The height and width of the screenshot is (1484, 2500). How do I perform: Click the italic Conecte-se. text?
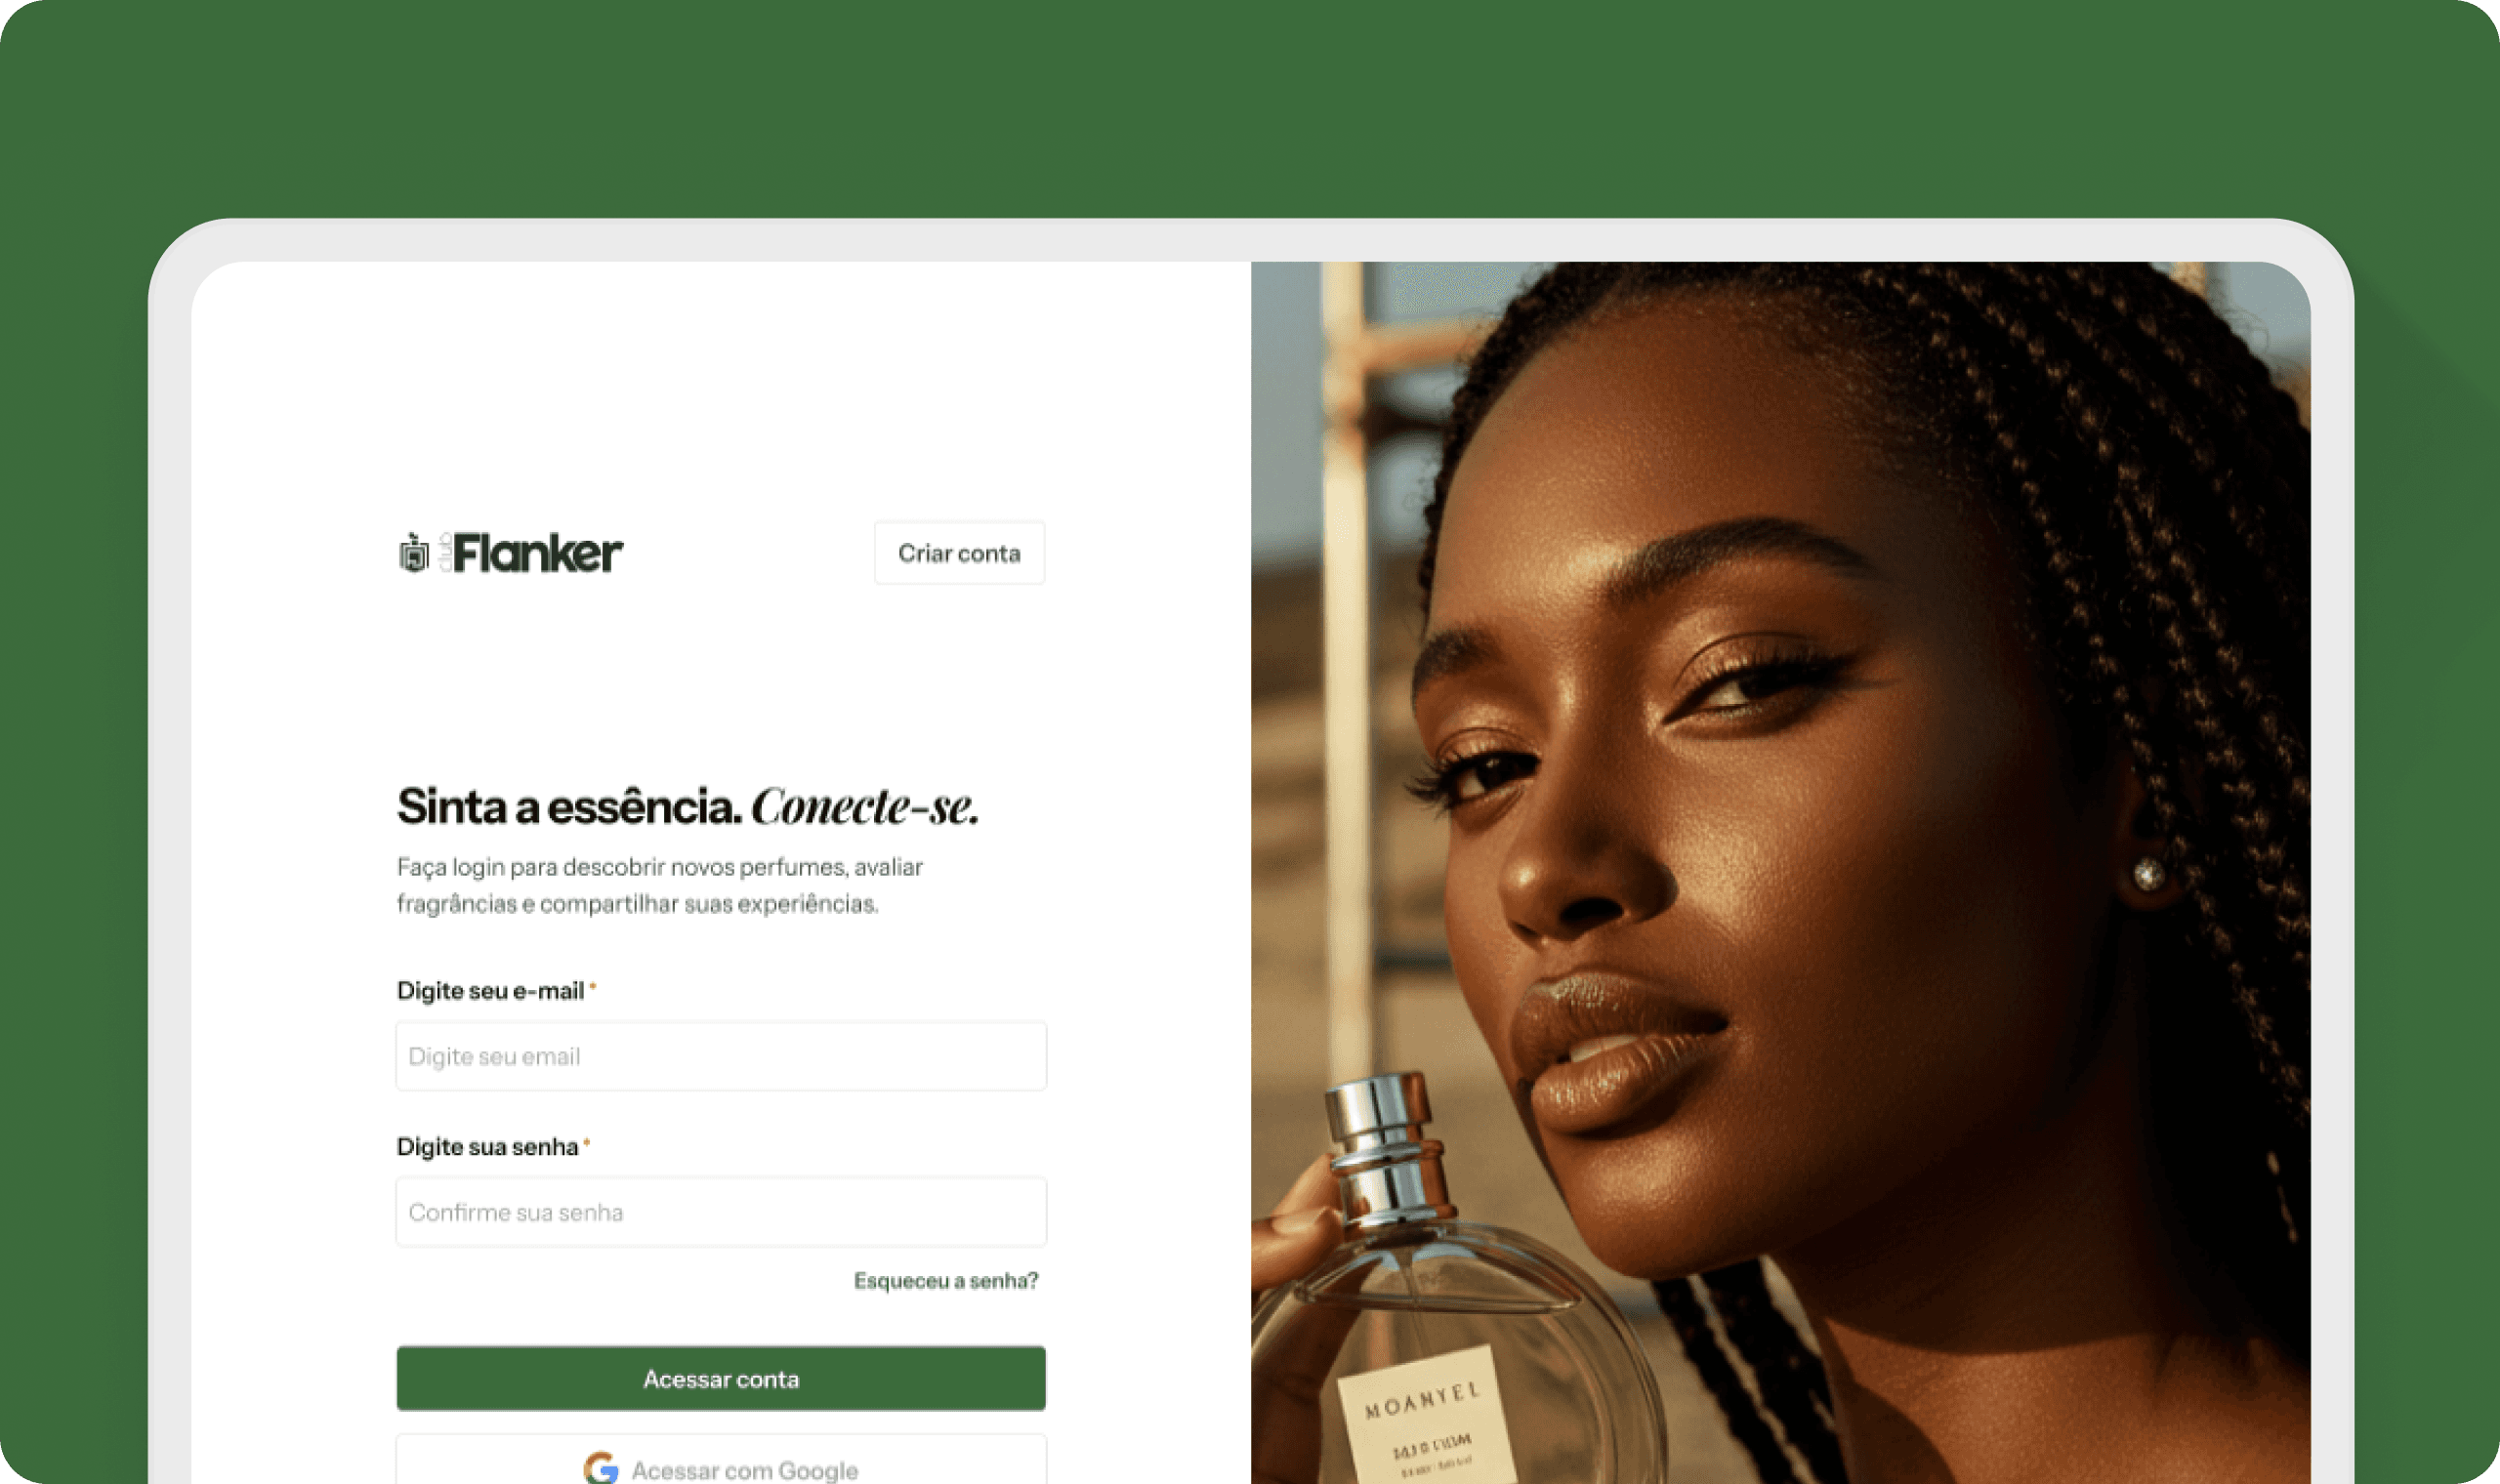[x=865, y=807]
